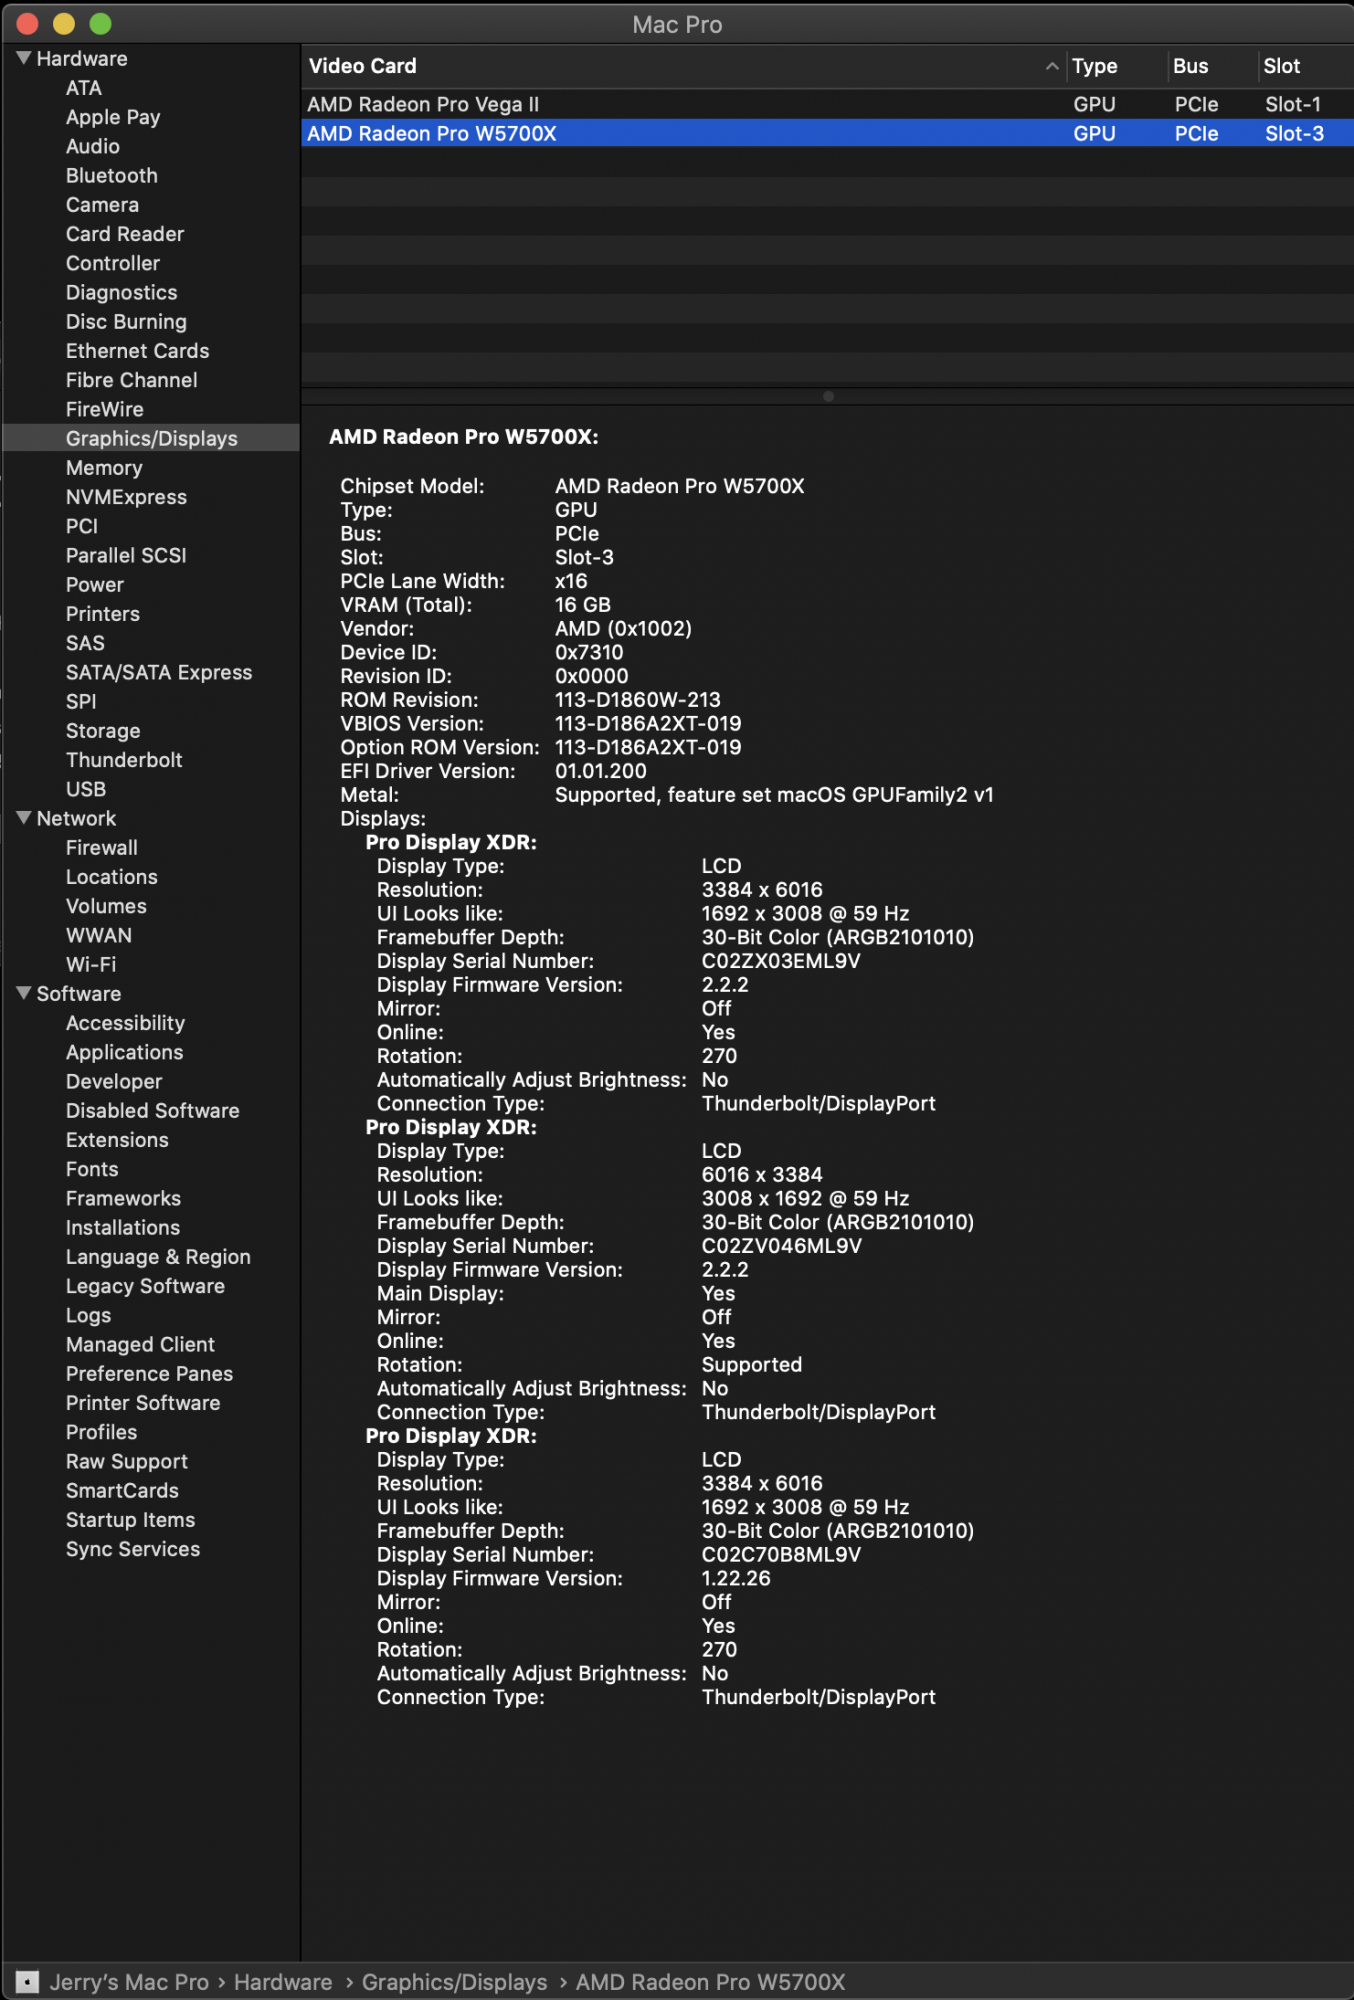
Task: Click the Bus column header
Action: (x=1190, y=66)
